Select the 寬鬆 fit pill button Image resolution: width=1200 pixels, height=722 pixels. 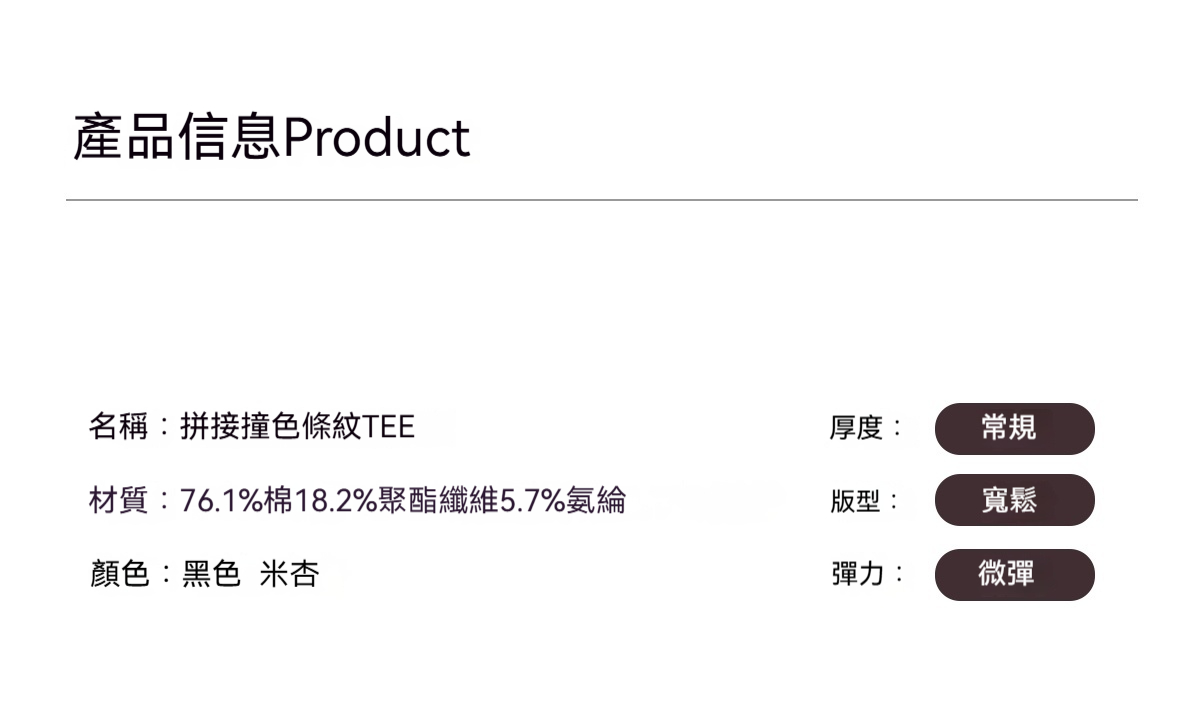coord(1014,500)
